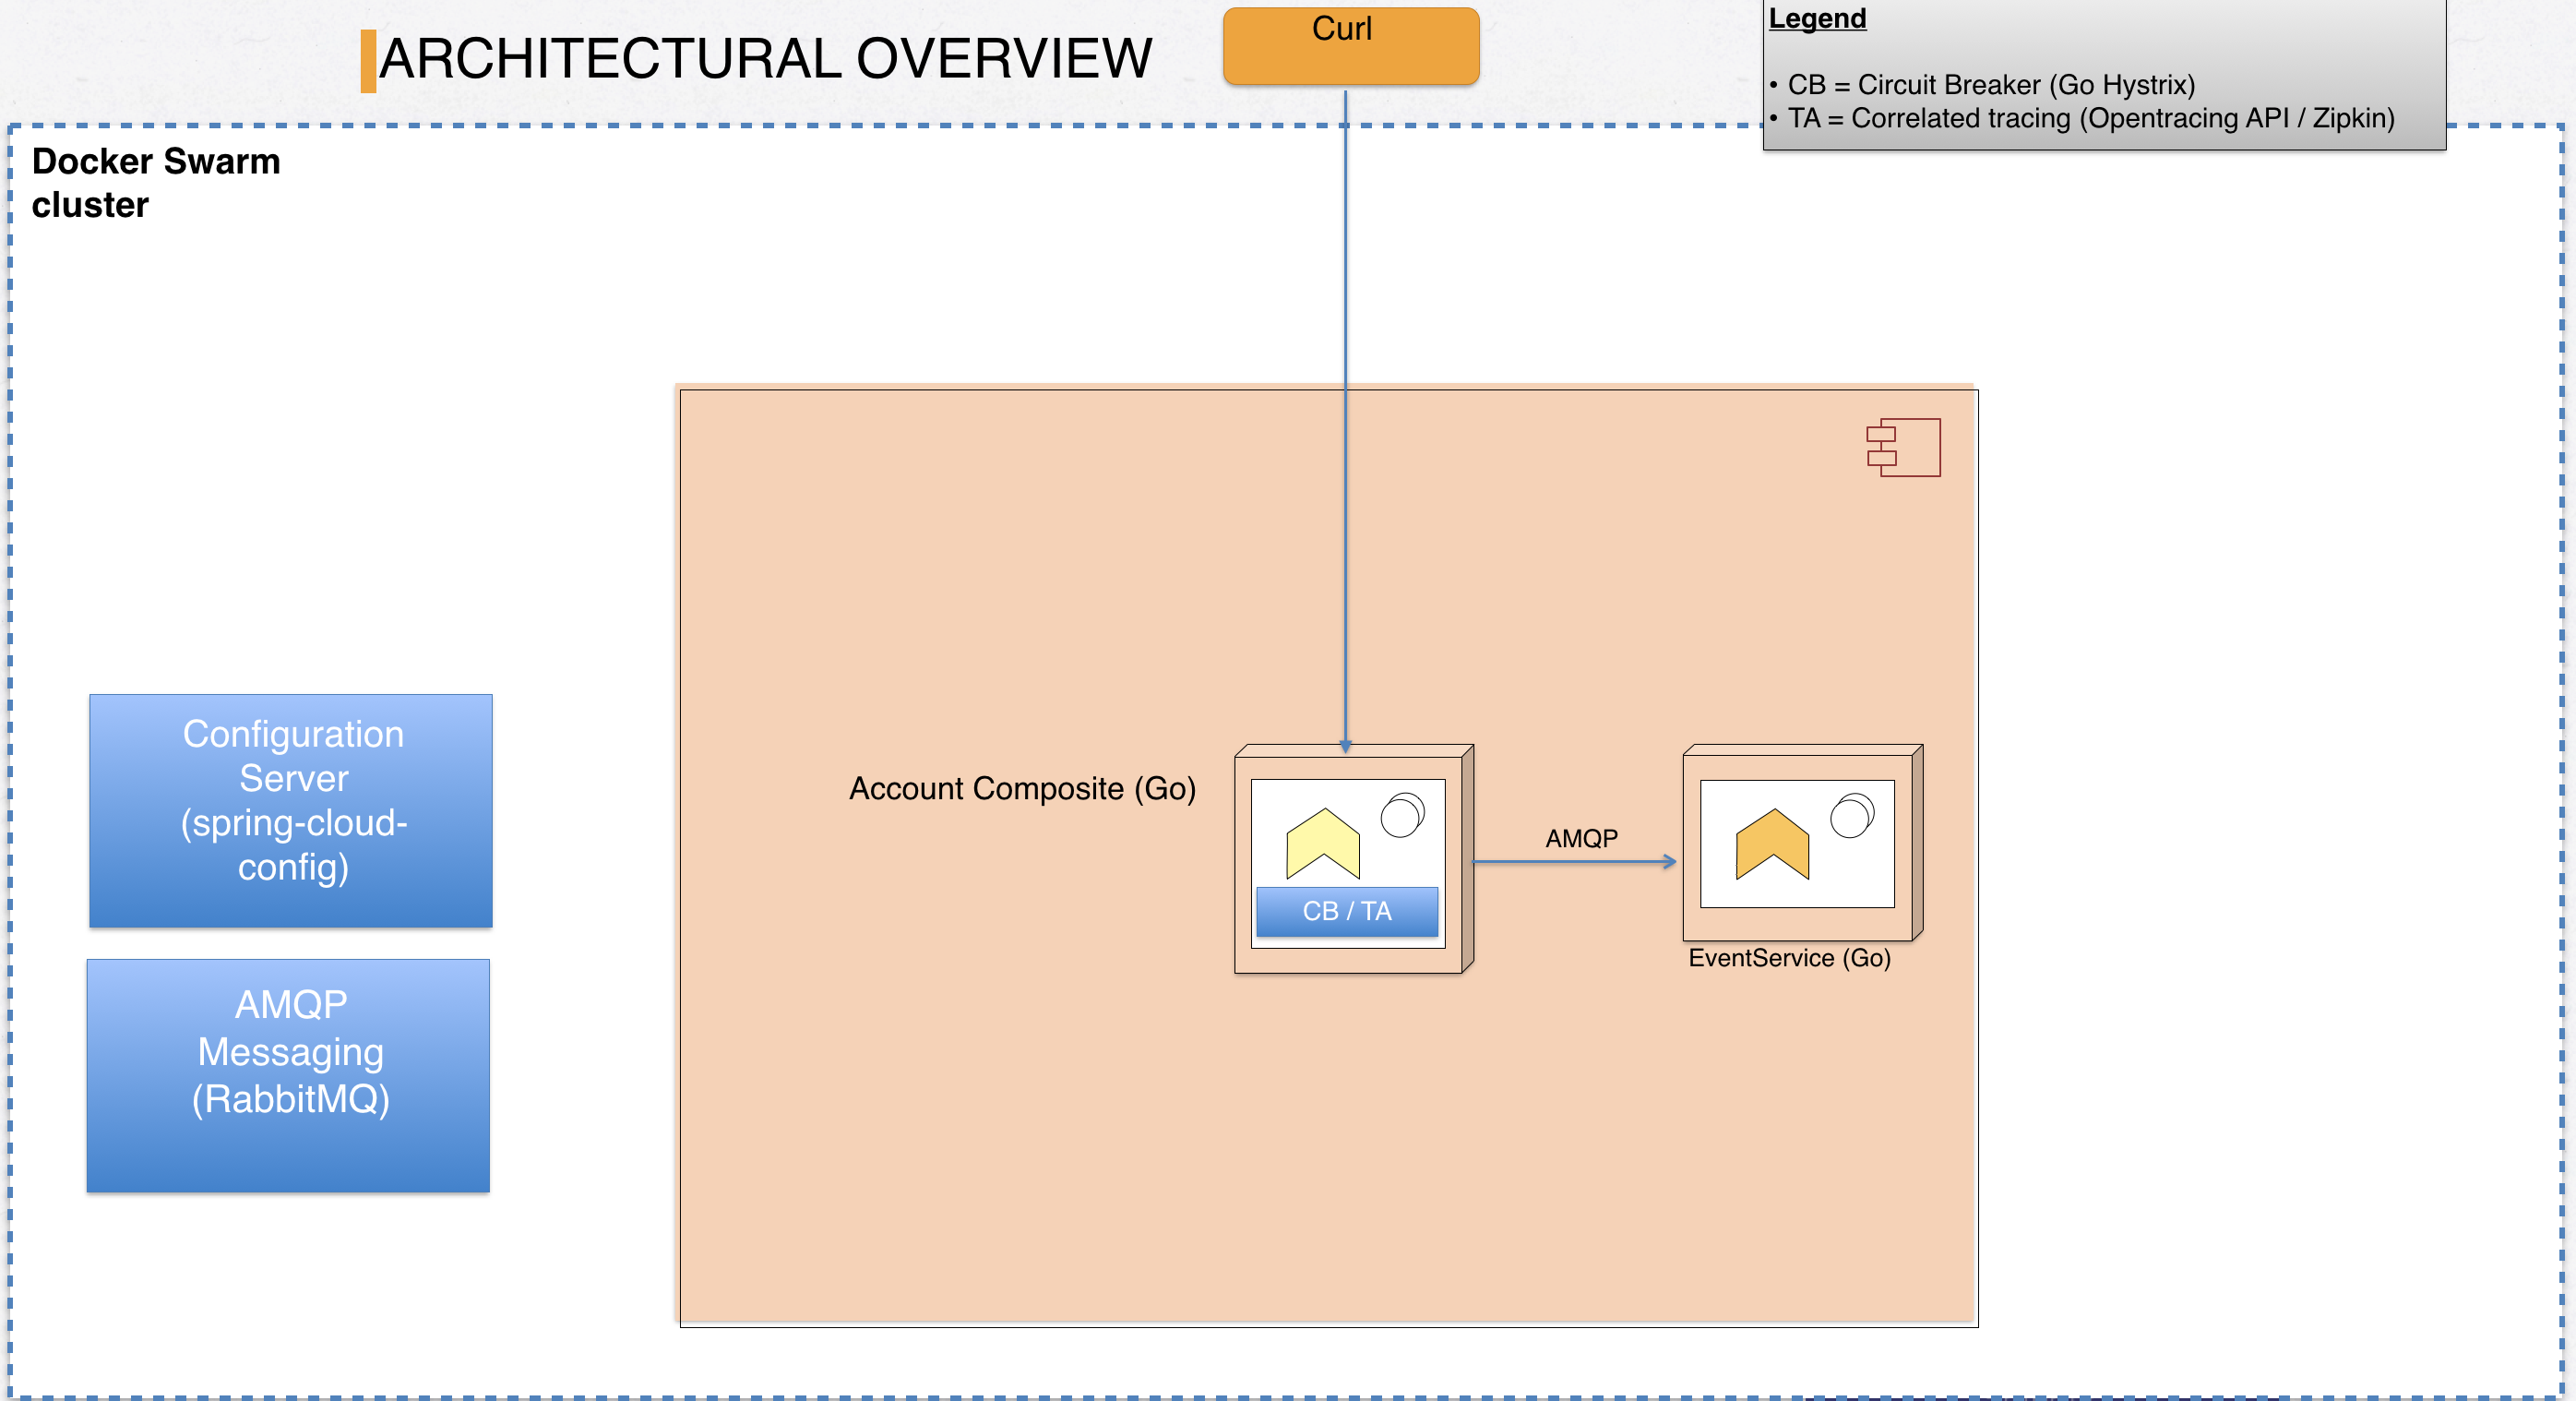Click the ARCHITECTURAL OVERVIEW title
2576x1401 pixels.
766,58
